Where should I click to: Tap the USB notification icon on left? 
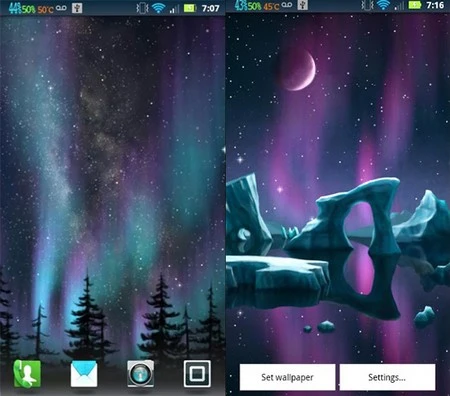[x=77, y=8]
